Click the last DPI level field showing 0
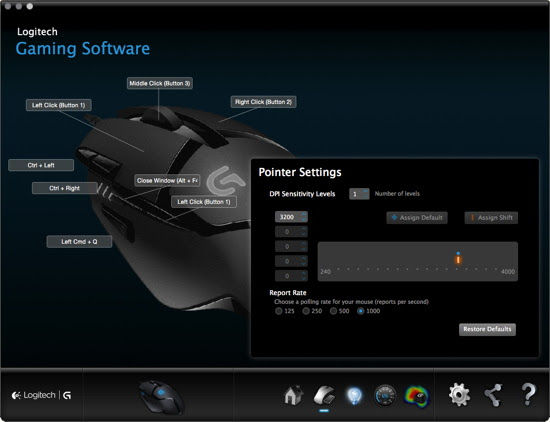This screenshot has width=550, height=422. [291, 276]
